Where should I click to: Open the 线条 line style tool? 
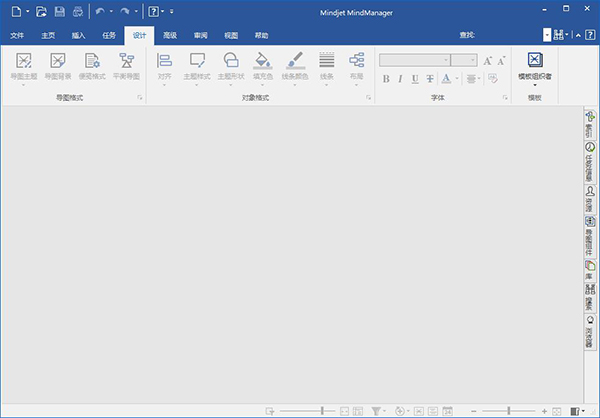[326, 68]
